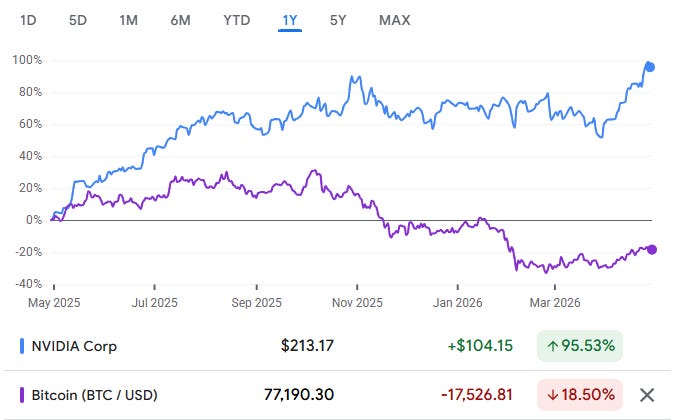This screenshot has height=420, width=684.
Task: Click the Nov 2025 axis marker
Action: (x=357, y=302)
